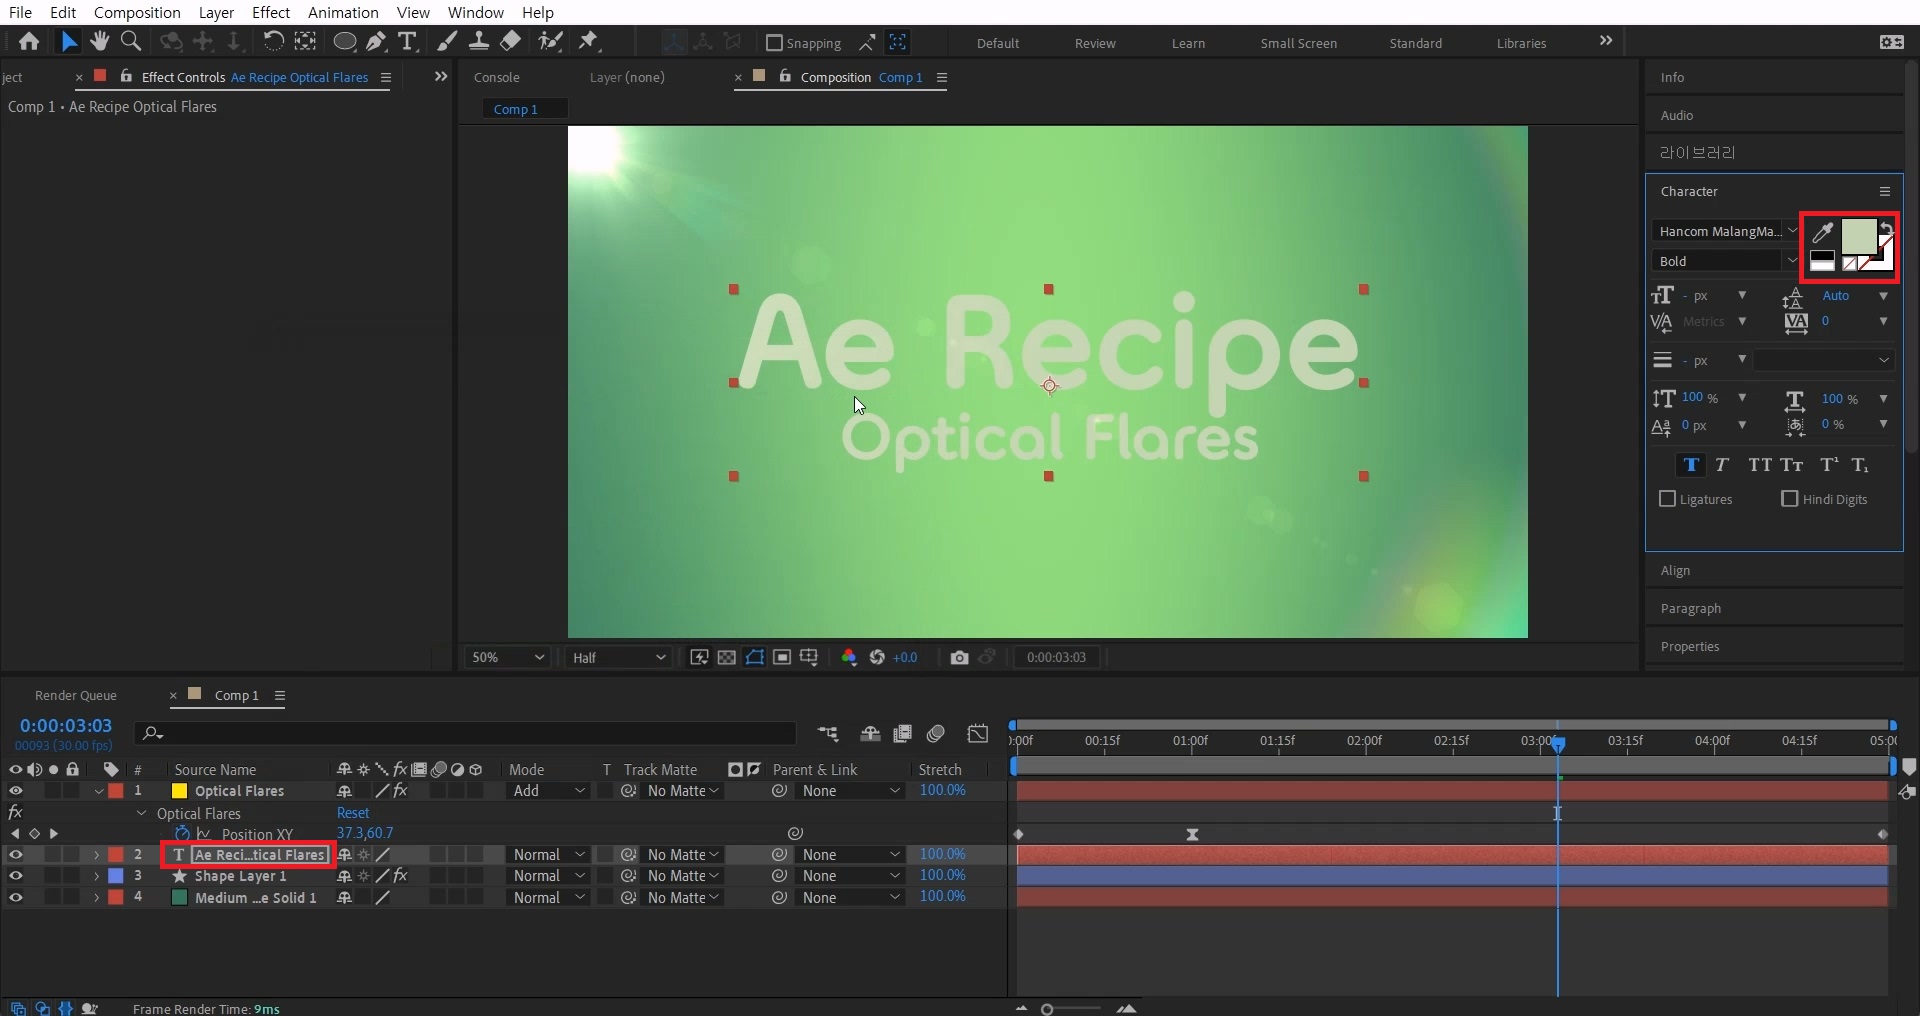Enable the Ligatures checkbox
Viewport: 1920px width, 1016px height.
(x=1667, y=498)
